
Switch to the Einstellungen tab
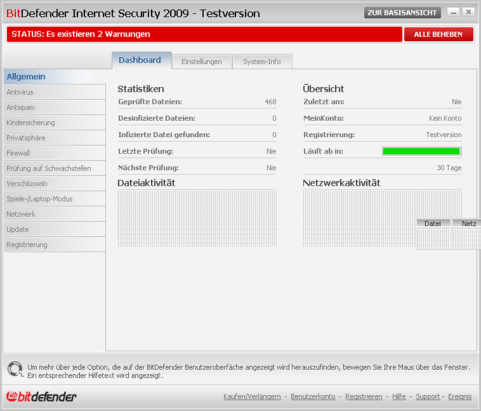[202, 62]
